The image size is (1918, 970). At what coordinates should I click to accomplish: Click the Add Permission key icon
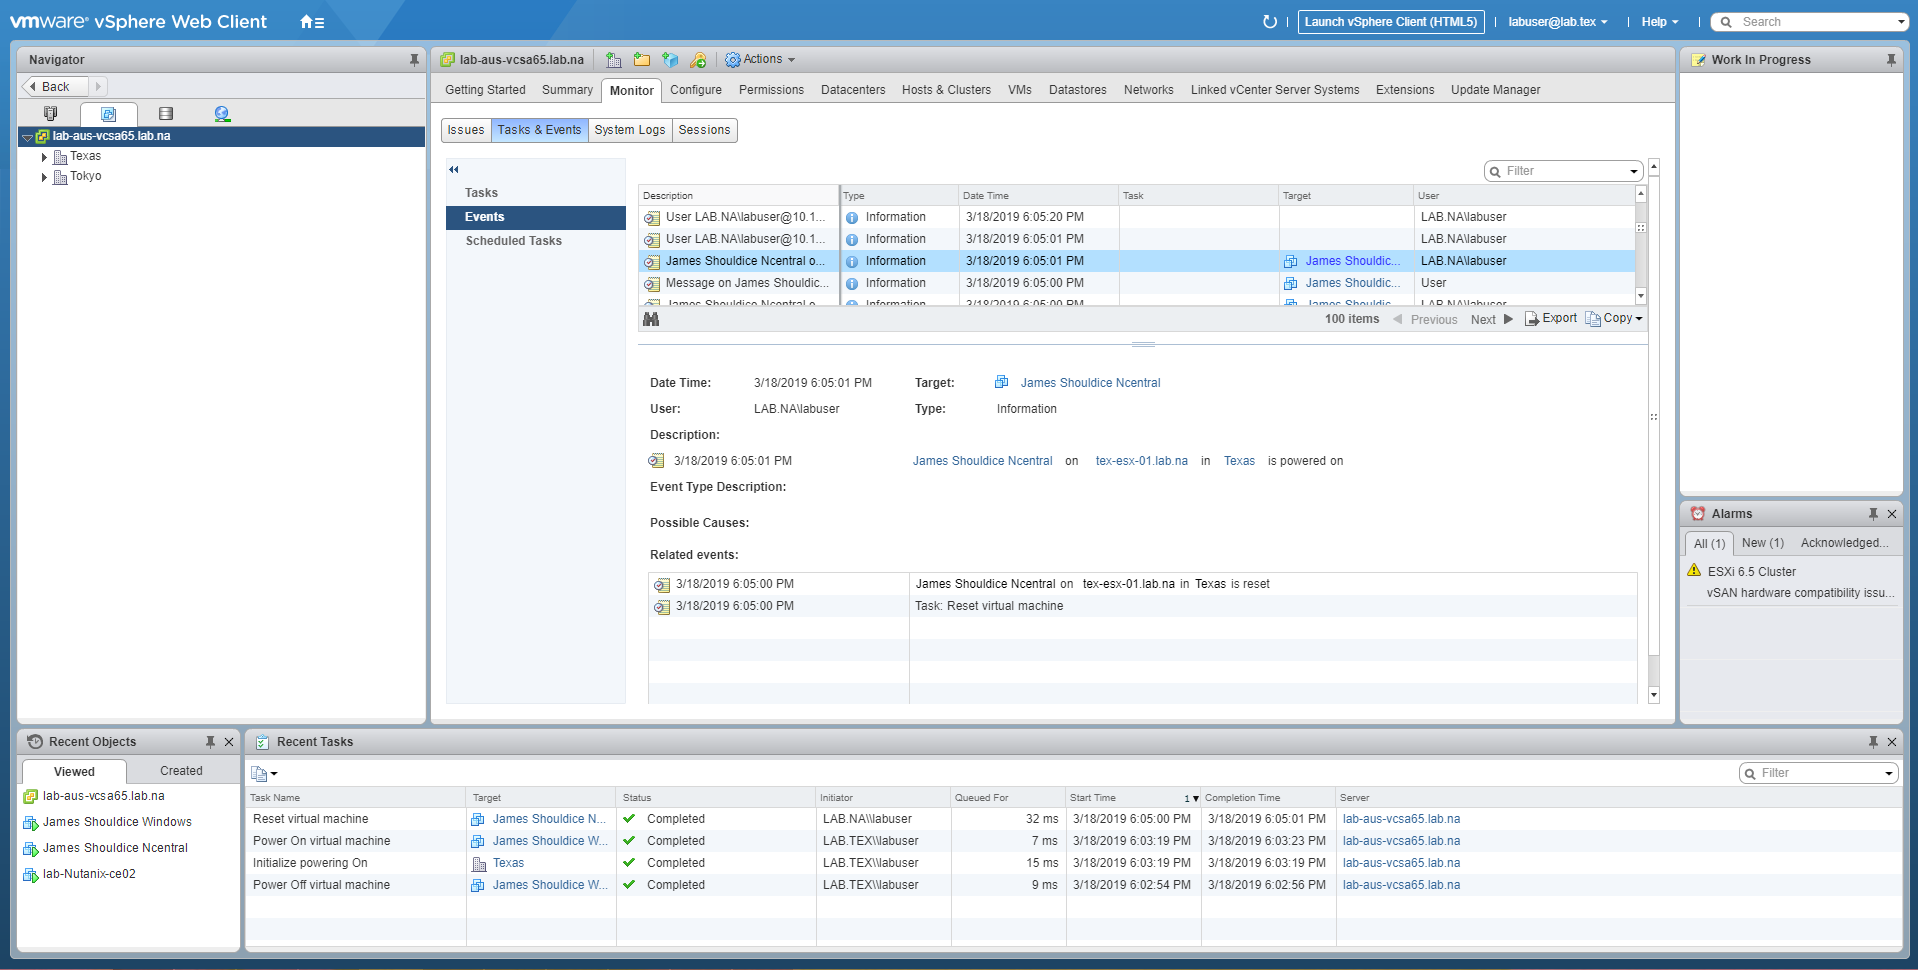pyautogui.click(x=698, y=60)
